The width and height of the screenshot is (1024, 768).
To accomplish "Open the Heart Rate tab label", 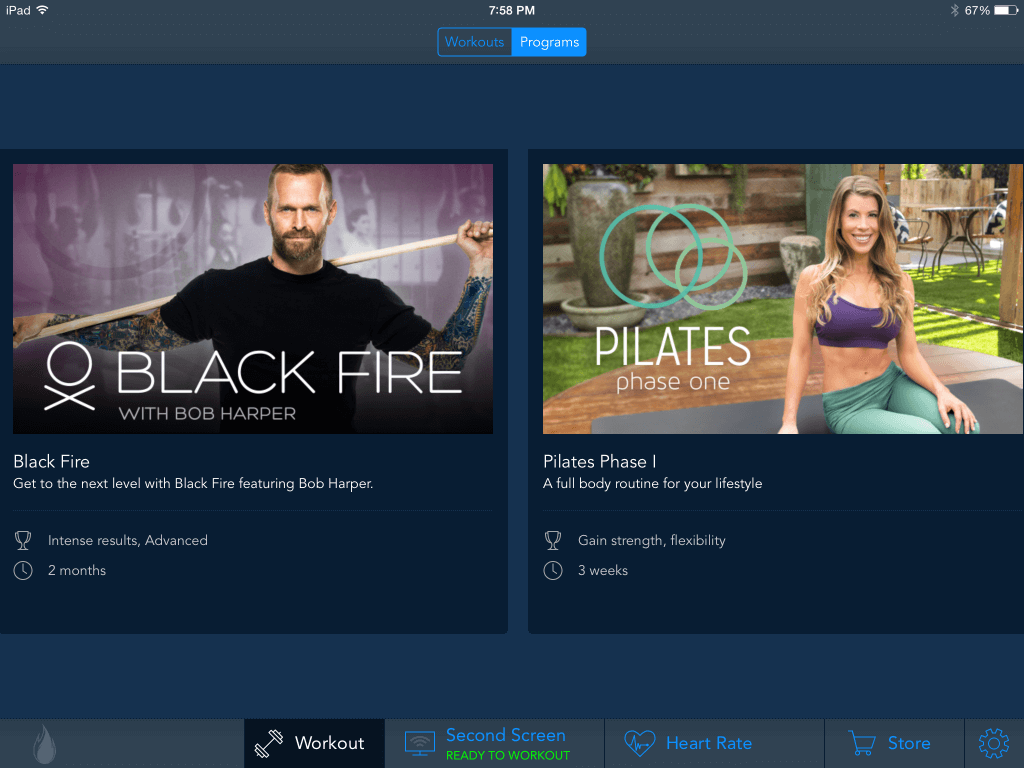I will click(x=709, y=743).
